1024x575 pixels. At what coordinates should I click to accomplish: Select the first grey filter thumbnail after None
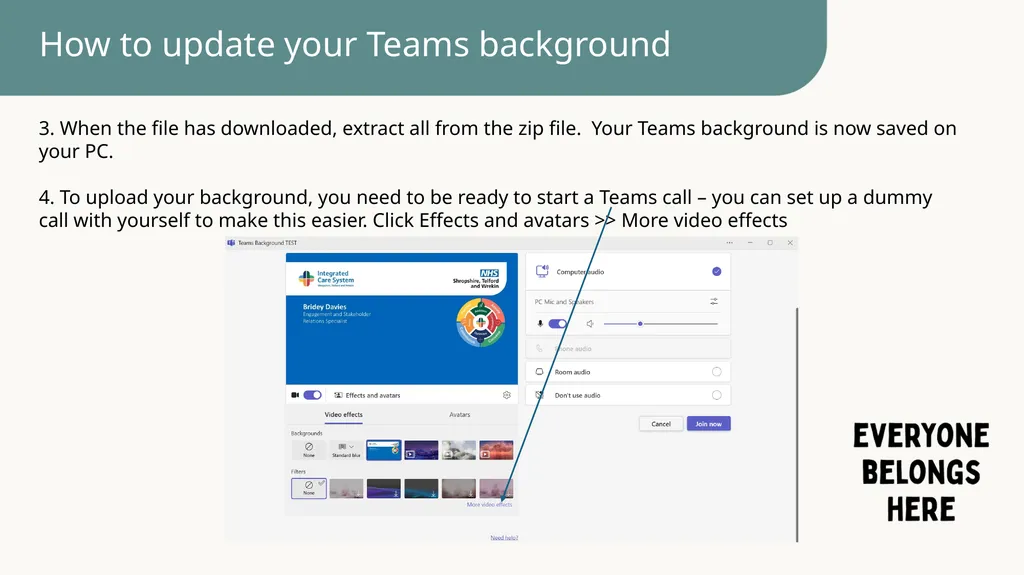[x=346, y=488]
